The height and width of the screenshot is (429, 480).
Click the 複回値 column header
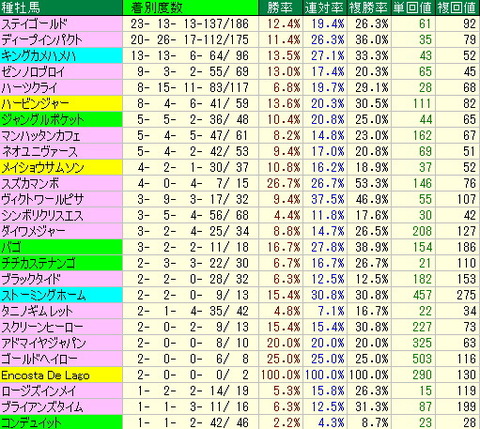(458, 8)
